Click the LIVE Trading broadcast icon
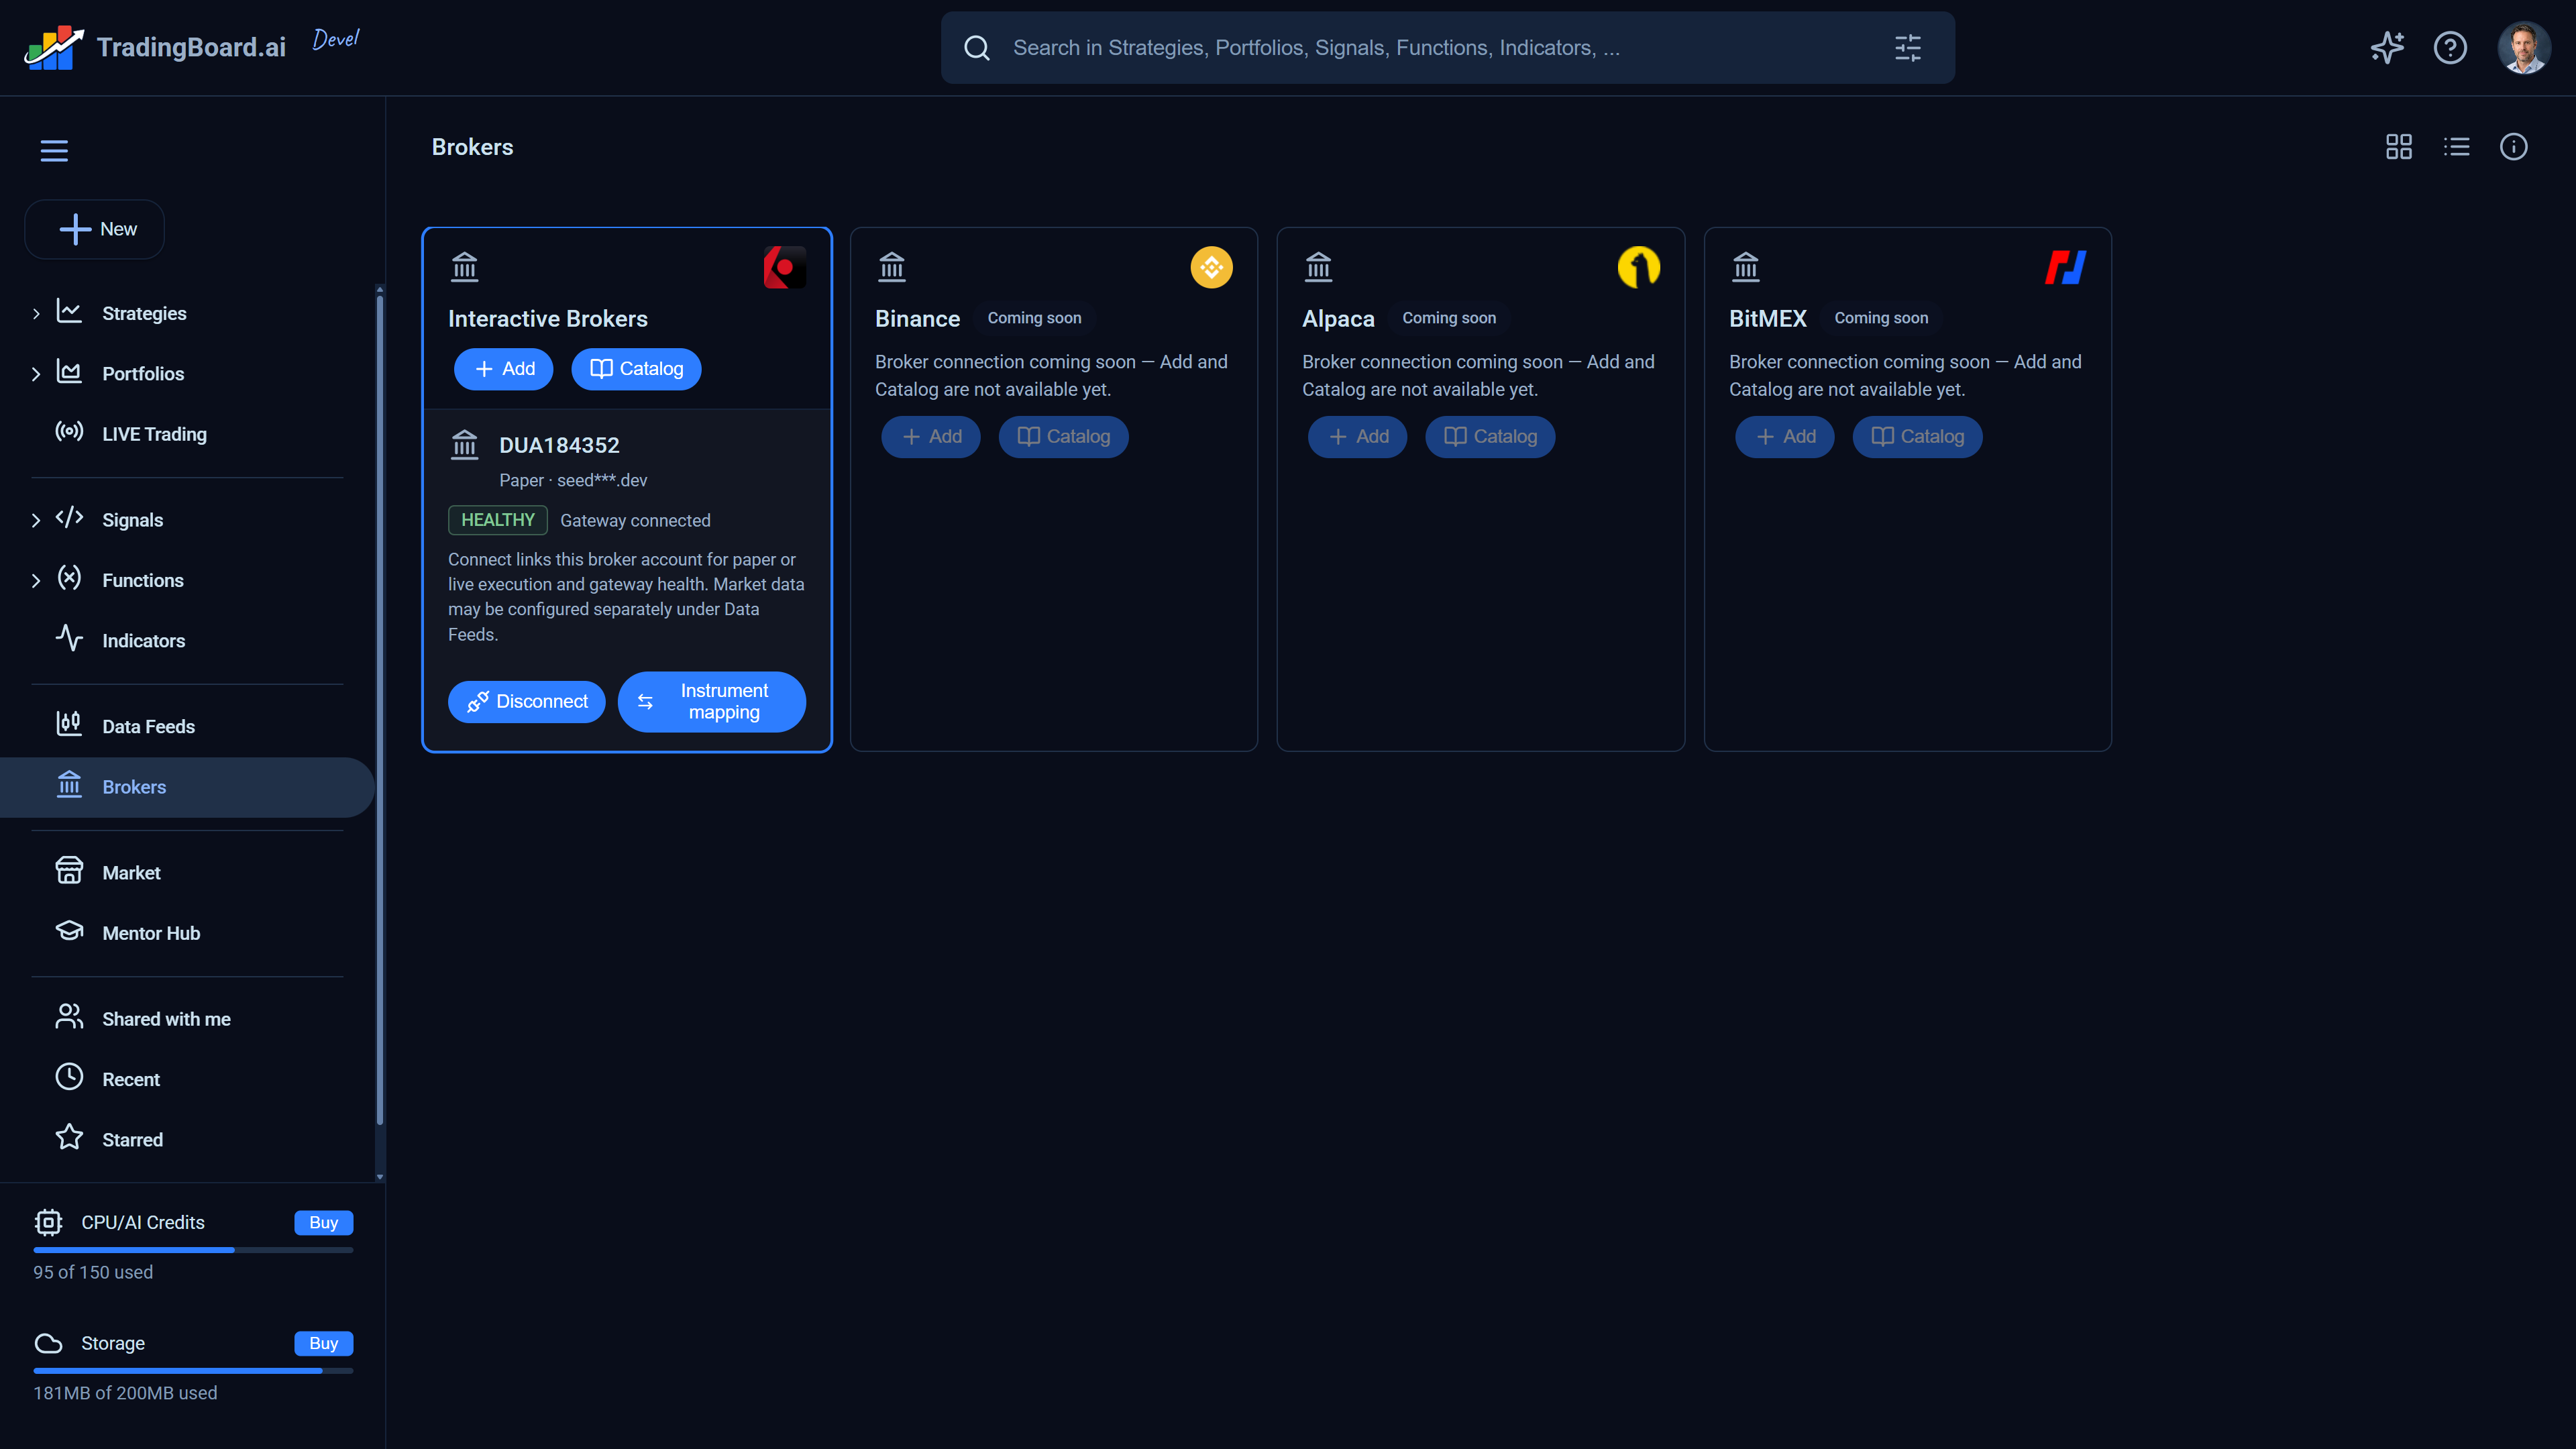The height and width of the screenshot is (1449, 2576). (x=69, y=431)
